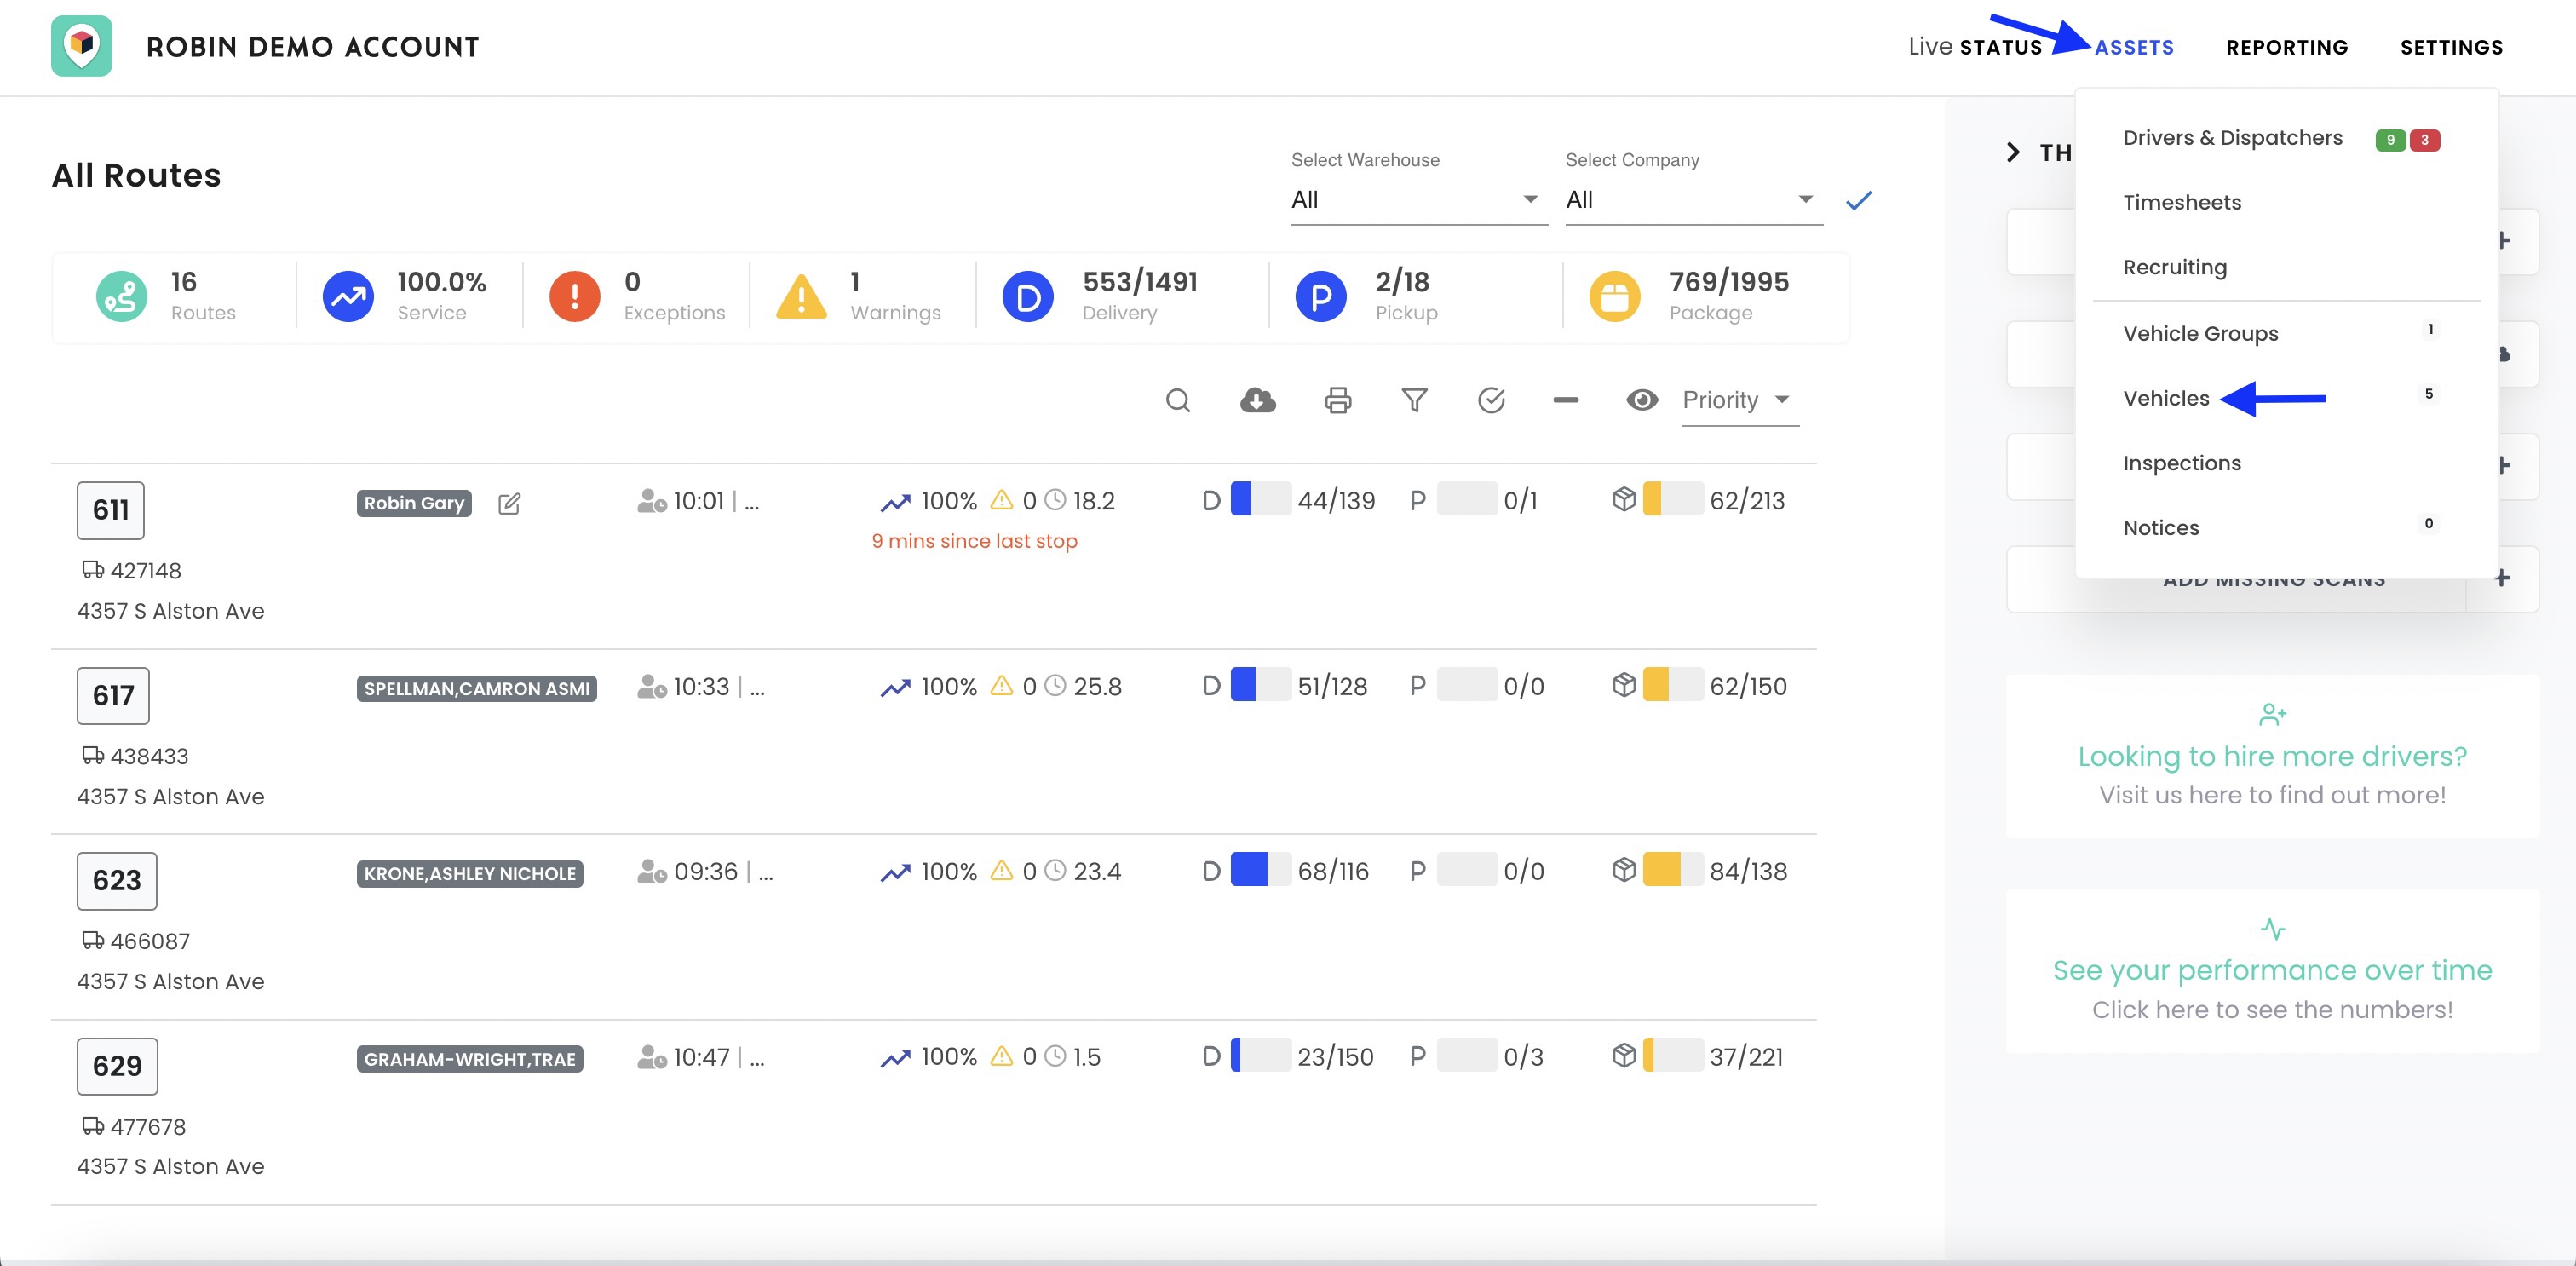
Task: Click the cloud download icon
Action: [1257, 401]
